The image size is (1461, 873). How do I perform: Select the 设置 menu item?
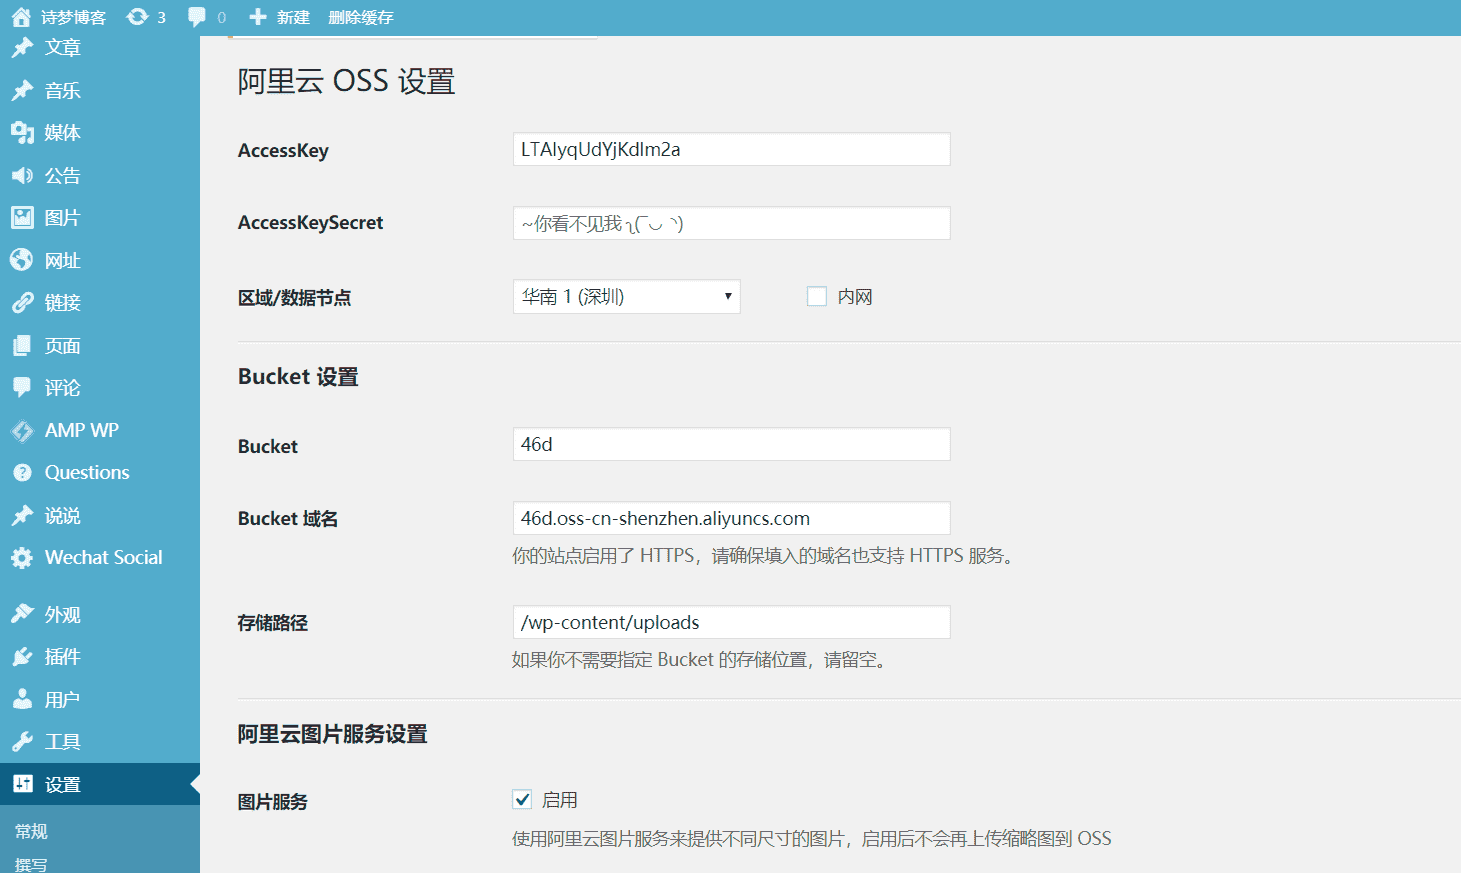tap(100, 784)
